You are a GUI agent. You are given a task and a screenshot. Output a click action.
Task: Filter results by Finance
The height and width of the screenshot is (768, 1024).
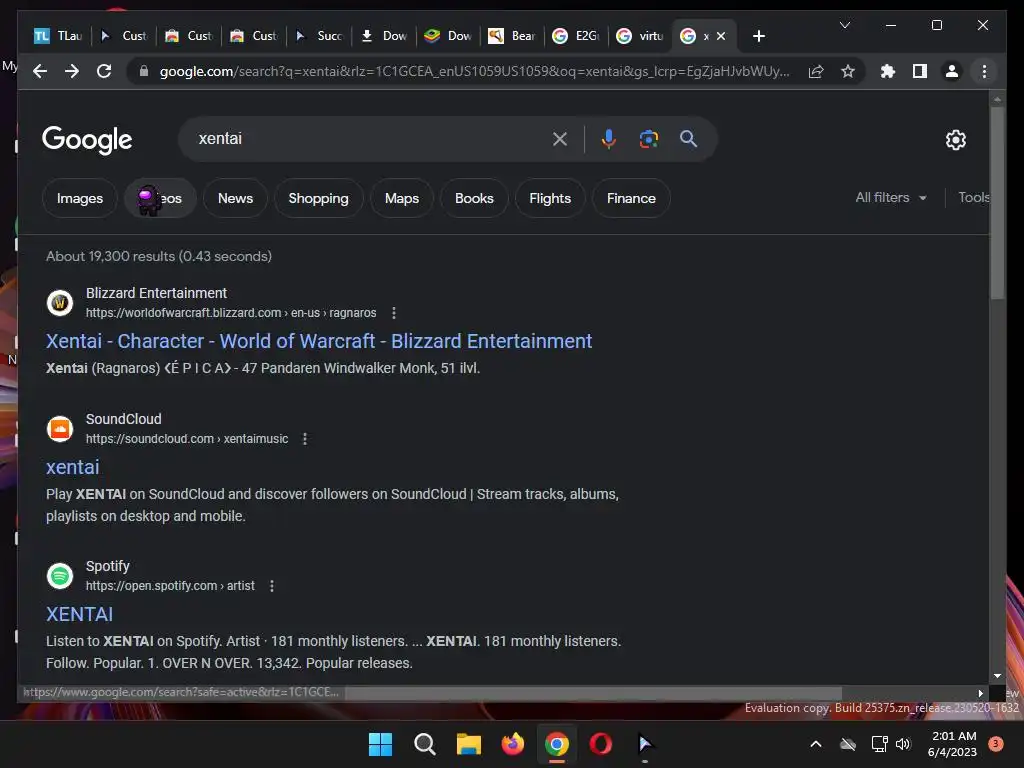[x=631, y=198]
